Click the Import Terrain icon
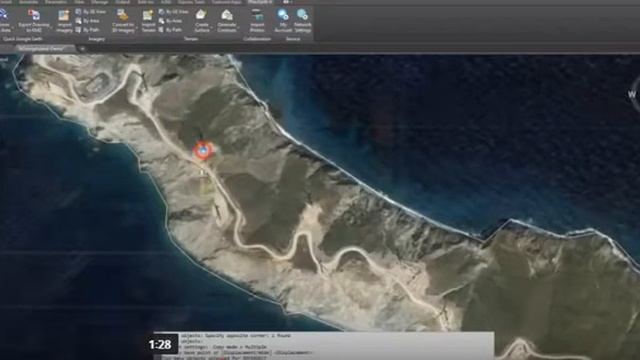The width and height of the screenshot is (640, 360). (x=148, y=16)
